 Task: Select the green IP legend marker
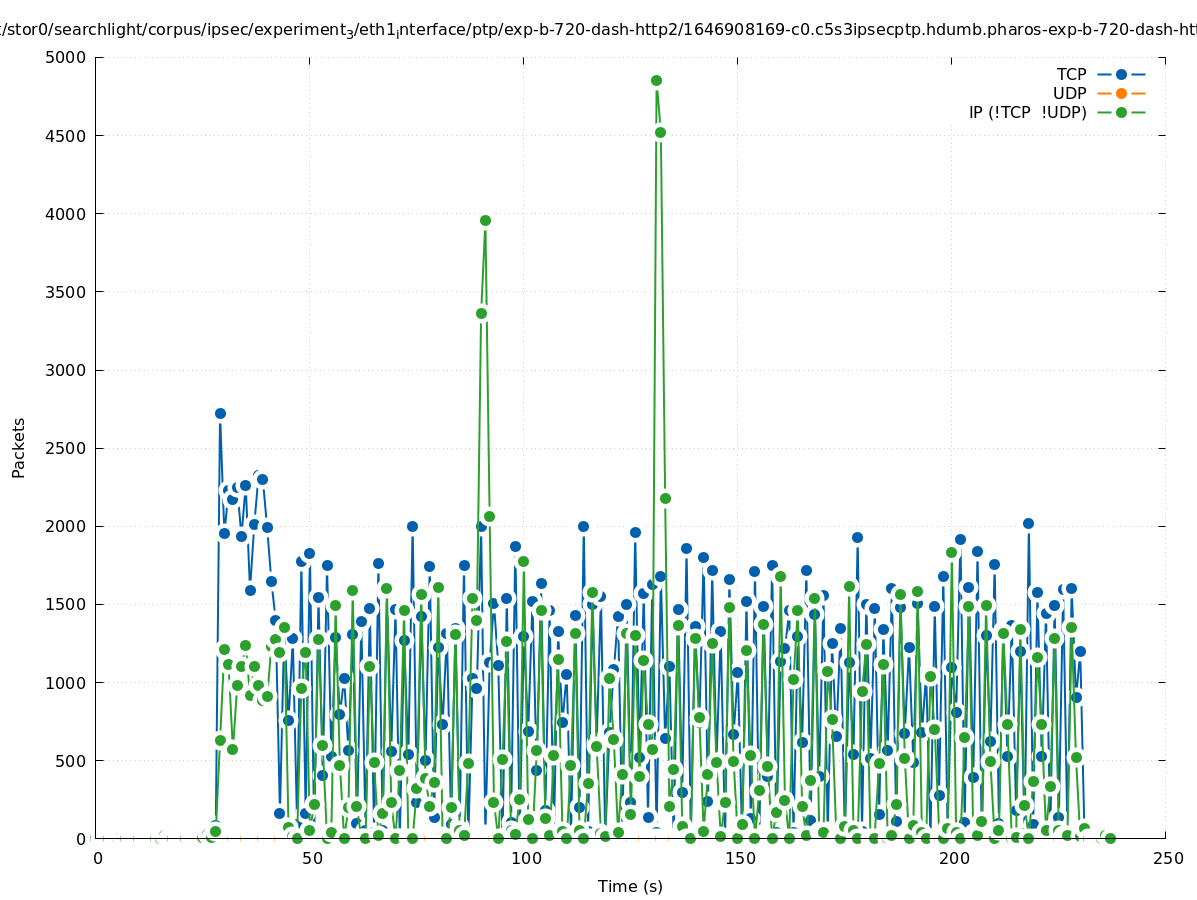coord(1121,112)
